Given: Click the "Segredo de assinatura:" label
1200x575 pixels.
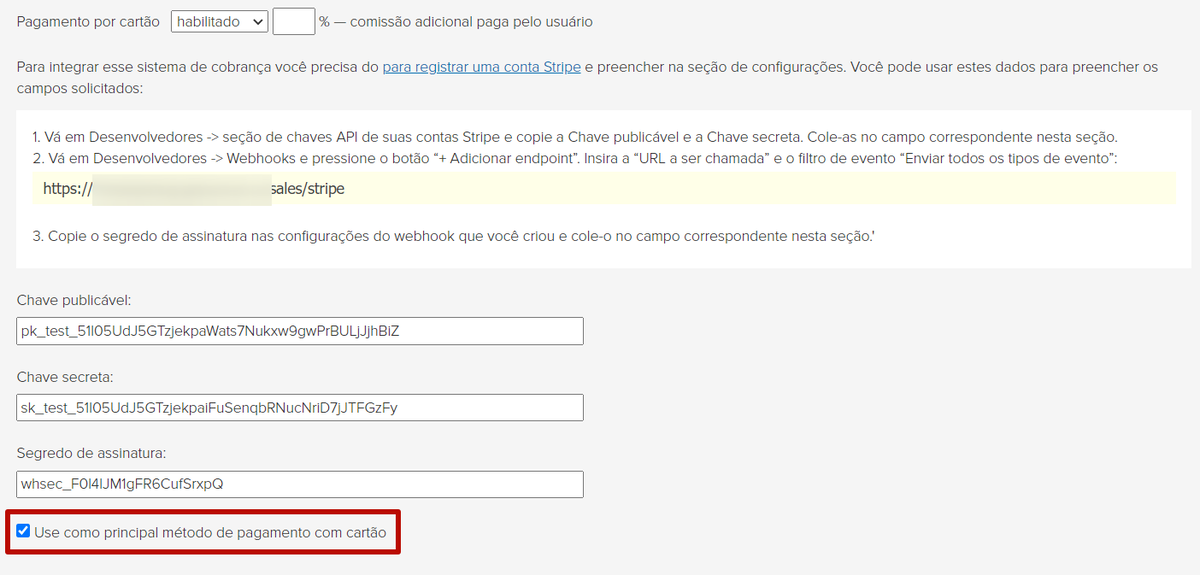Looking at the screenshot, I should click(x=91, y=453).
